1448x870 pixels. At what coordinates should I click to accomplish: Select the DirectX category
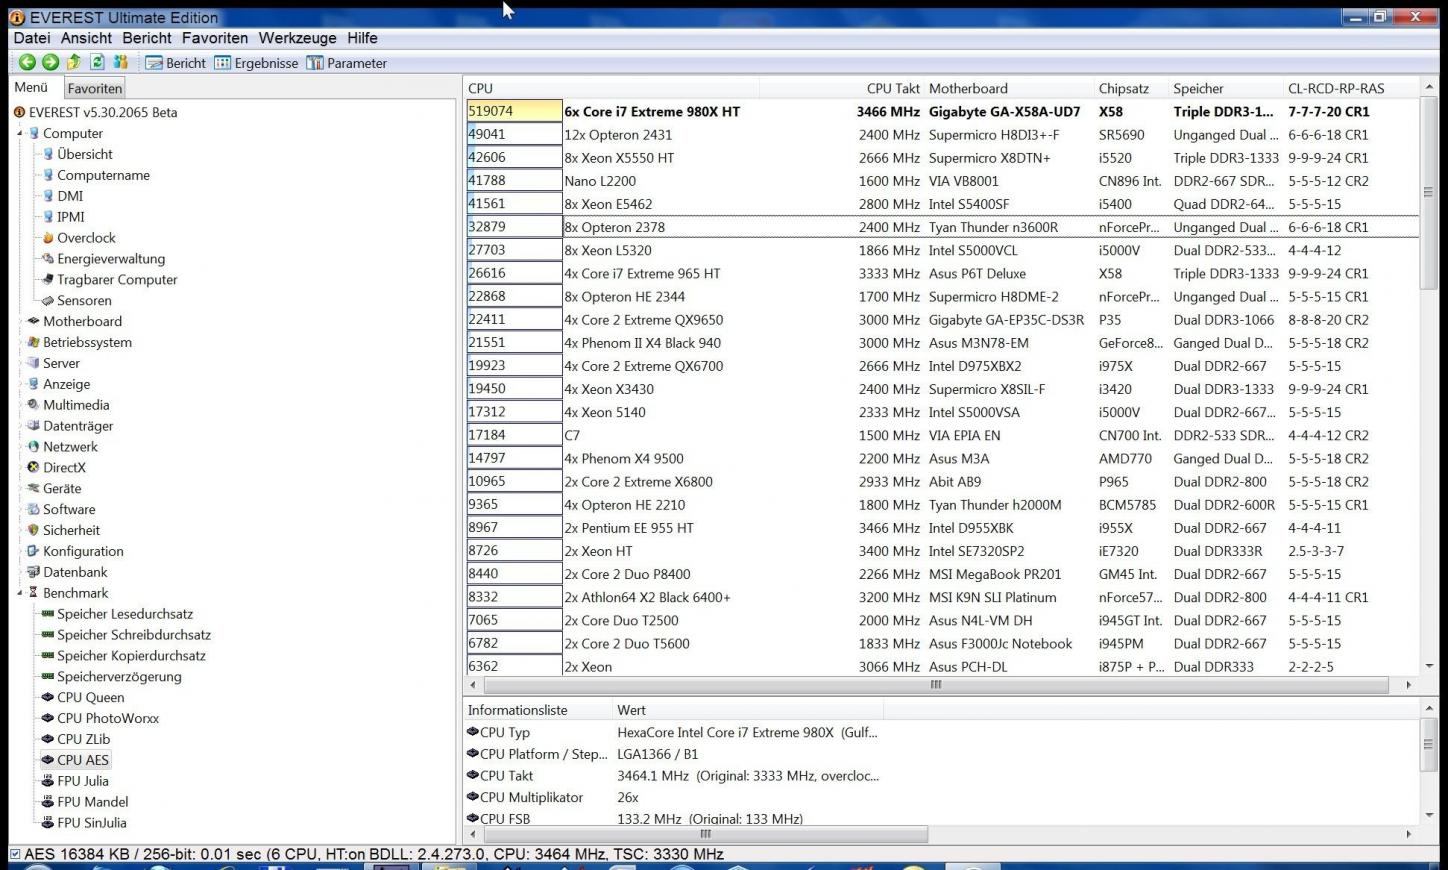(57, 468)
